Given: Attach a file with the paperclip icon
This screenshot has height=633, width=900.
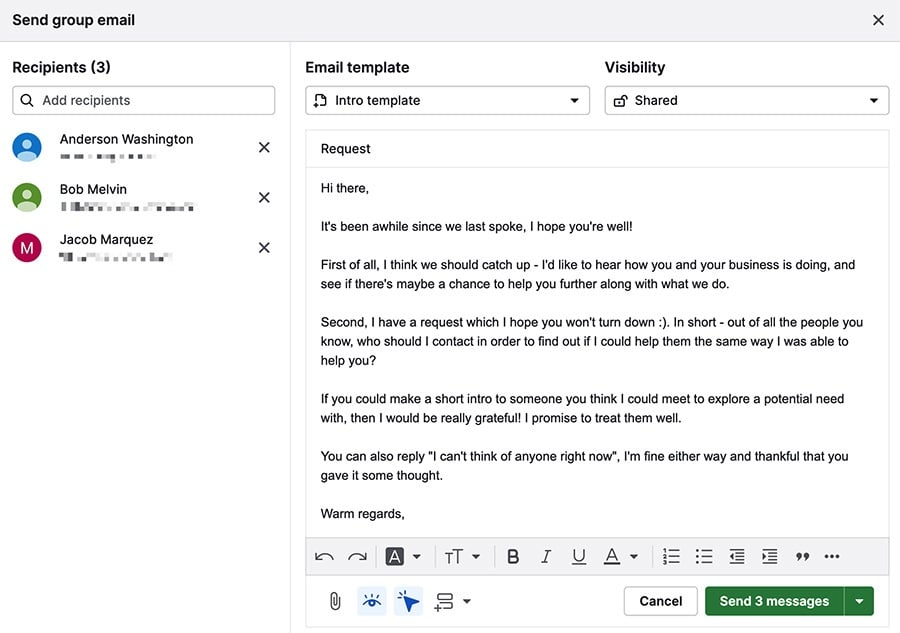Looking at the screenshot, I should tap(334, 600).
